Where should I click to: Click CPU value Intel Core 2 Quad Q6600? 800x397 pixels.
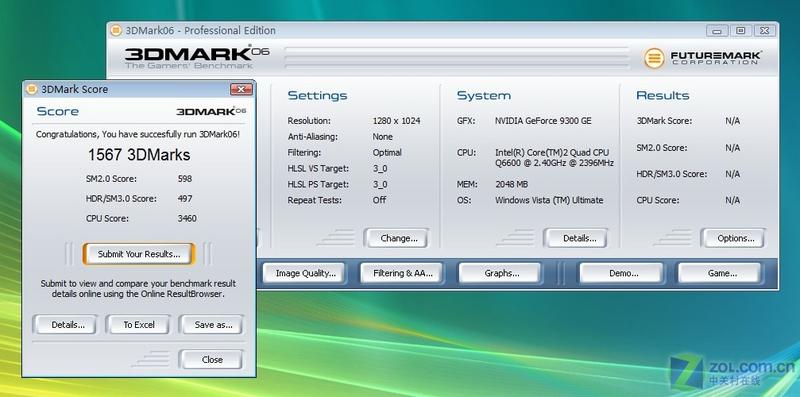coord(554,158)
